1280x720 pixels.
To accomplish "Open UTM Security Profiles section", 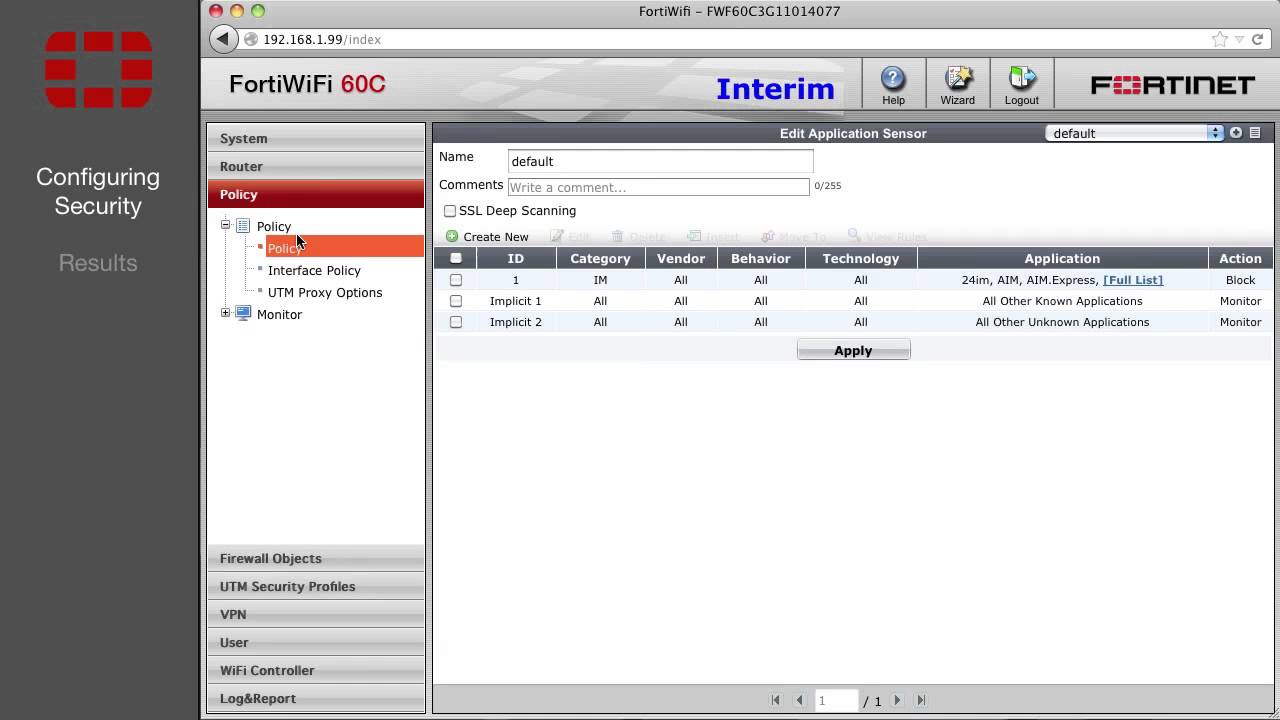I will [x=316, y=586].
